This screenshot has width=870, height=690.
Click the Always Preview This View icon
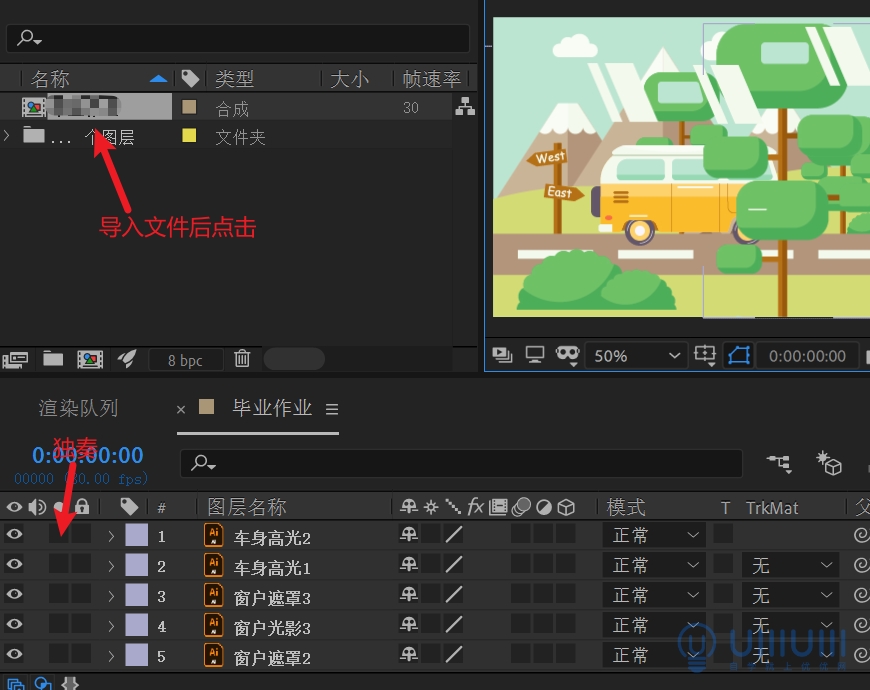pos(502,354)
